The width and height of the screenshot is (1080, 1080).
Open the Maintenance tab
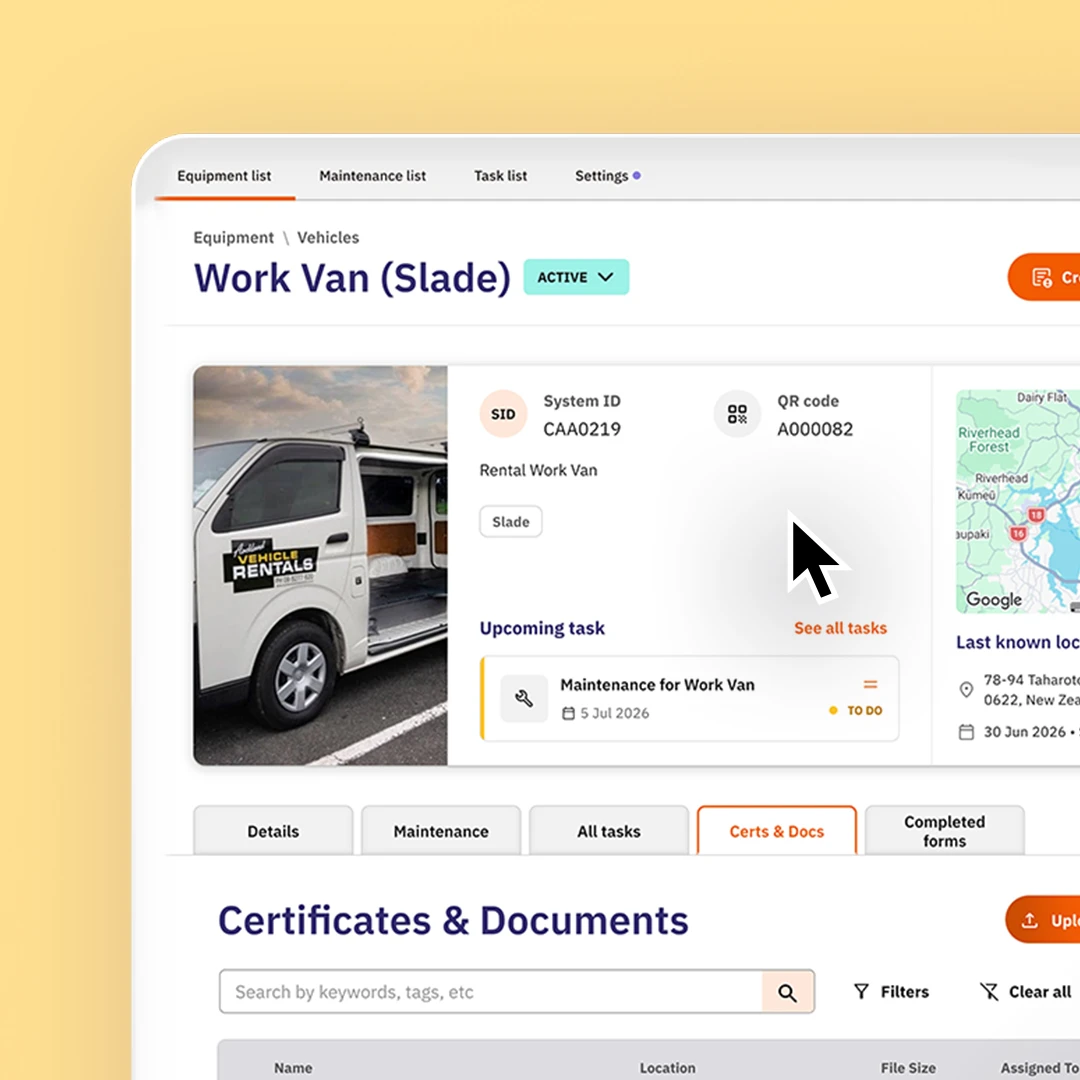pos(441,831)
